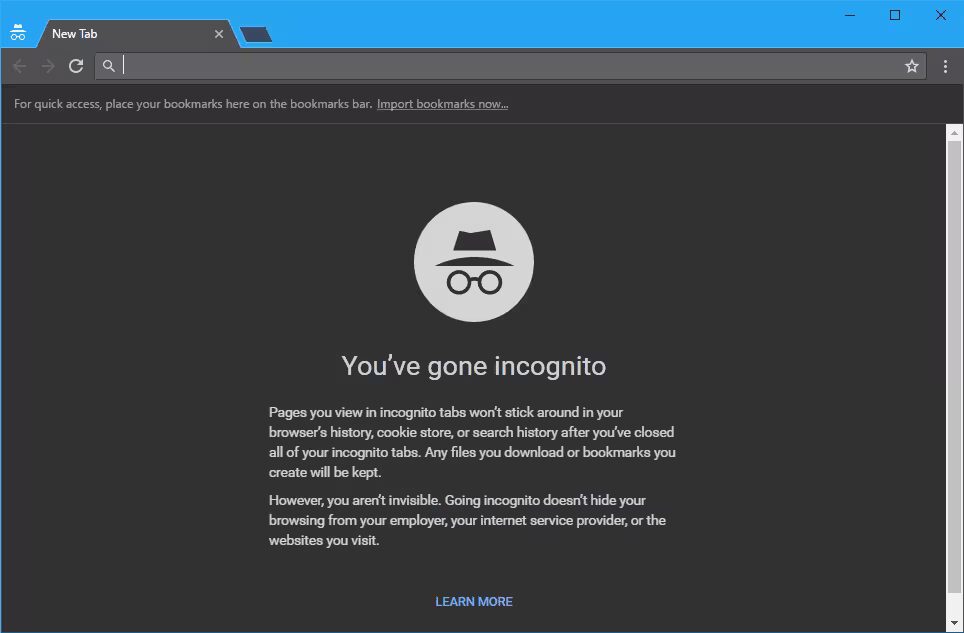Open the Chrome three-dot menu
The image size is (964, 633).
point(946,65)
